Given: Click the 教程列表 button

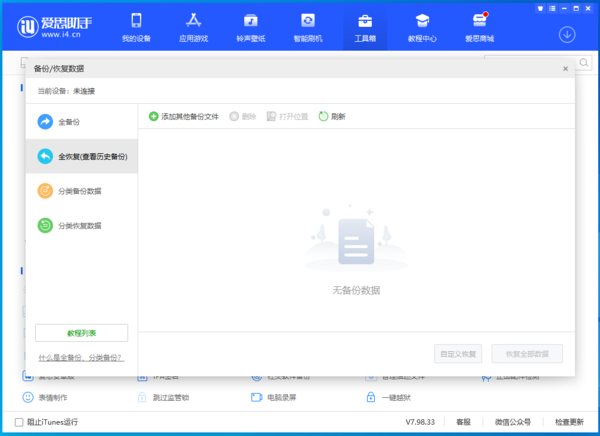Looking at the screenshot, I should point(81,333).
